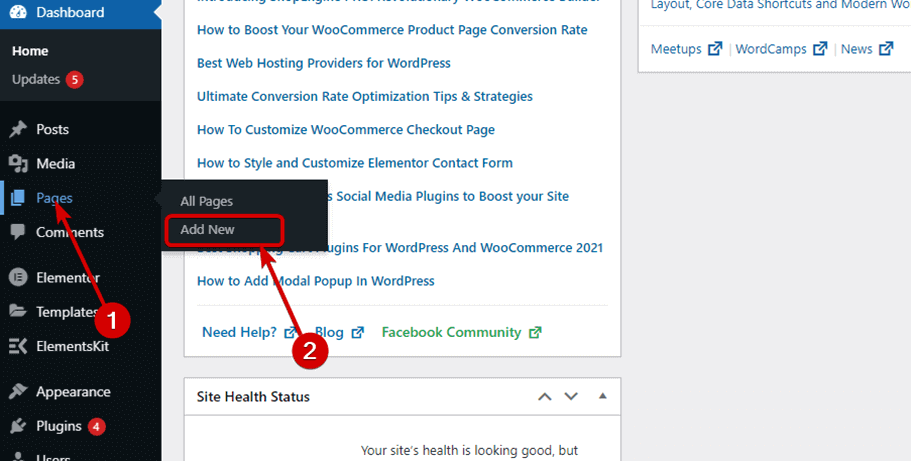Open the Updates submenu item

(x=36, y=79)
